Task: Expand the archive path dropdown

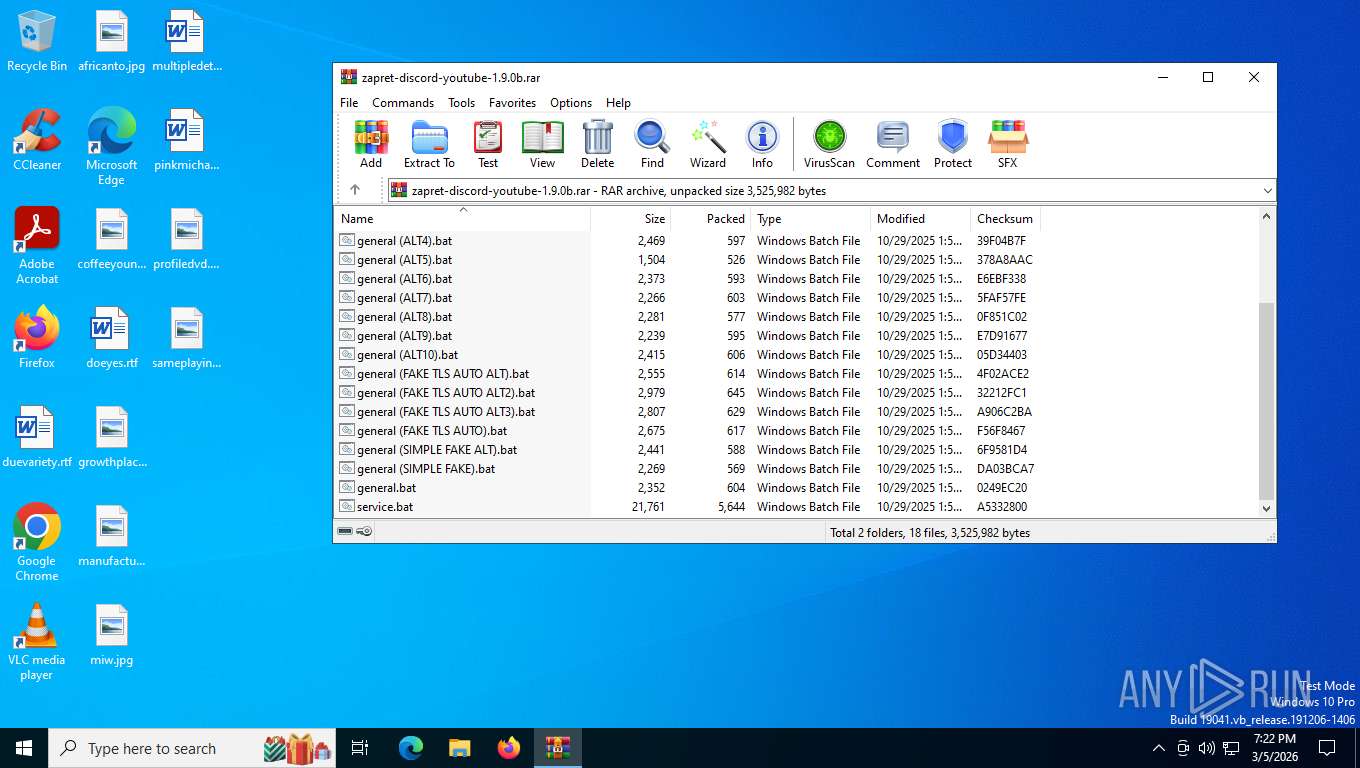Action: pyautogui.click(x=1267, y=190)
